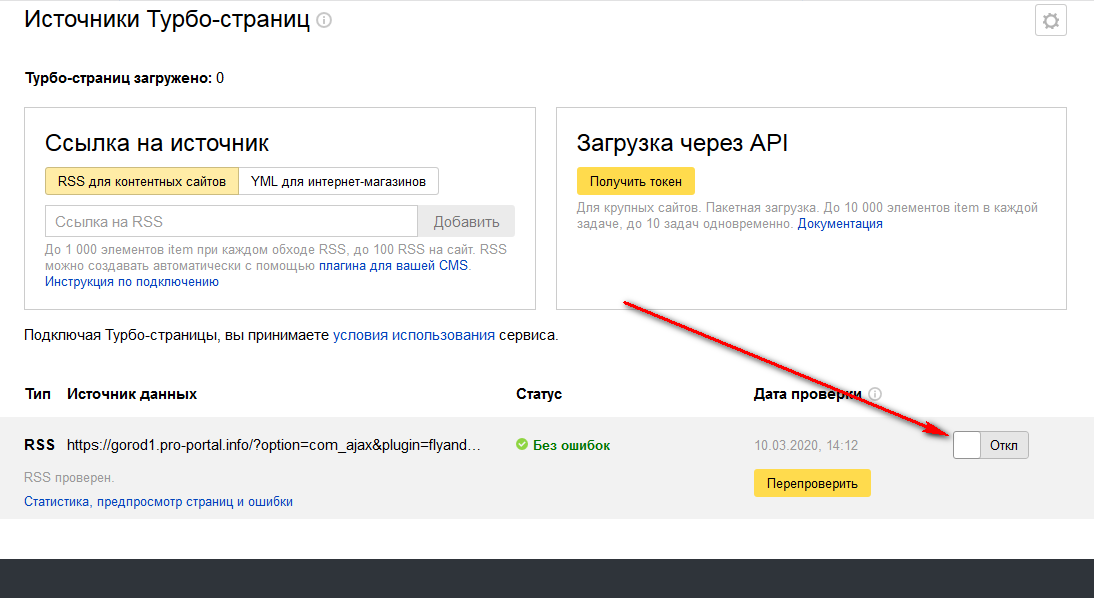Open settings via the gear icon

click(x=1050, y=21)
